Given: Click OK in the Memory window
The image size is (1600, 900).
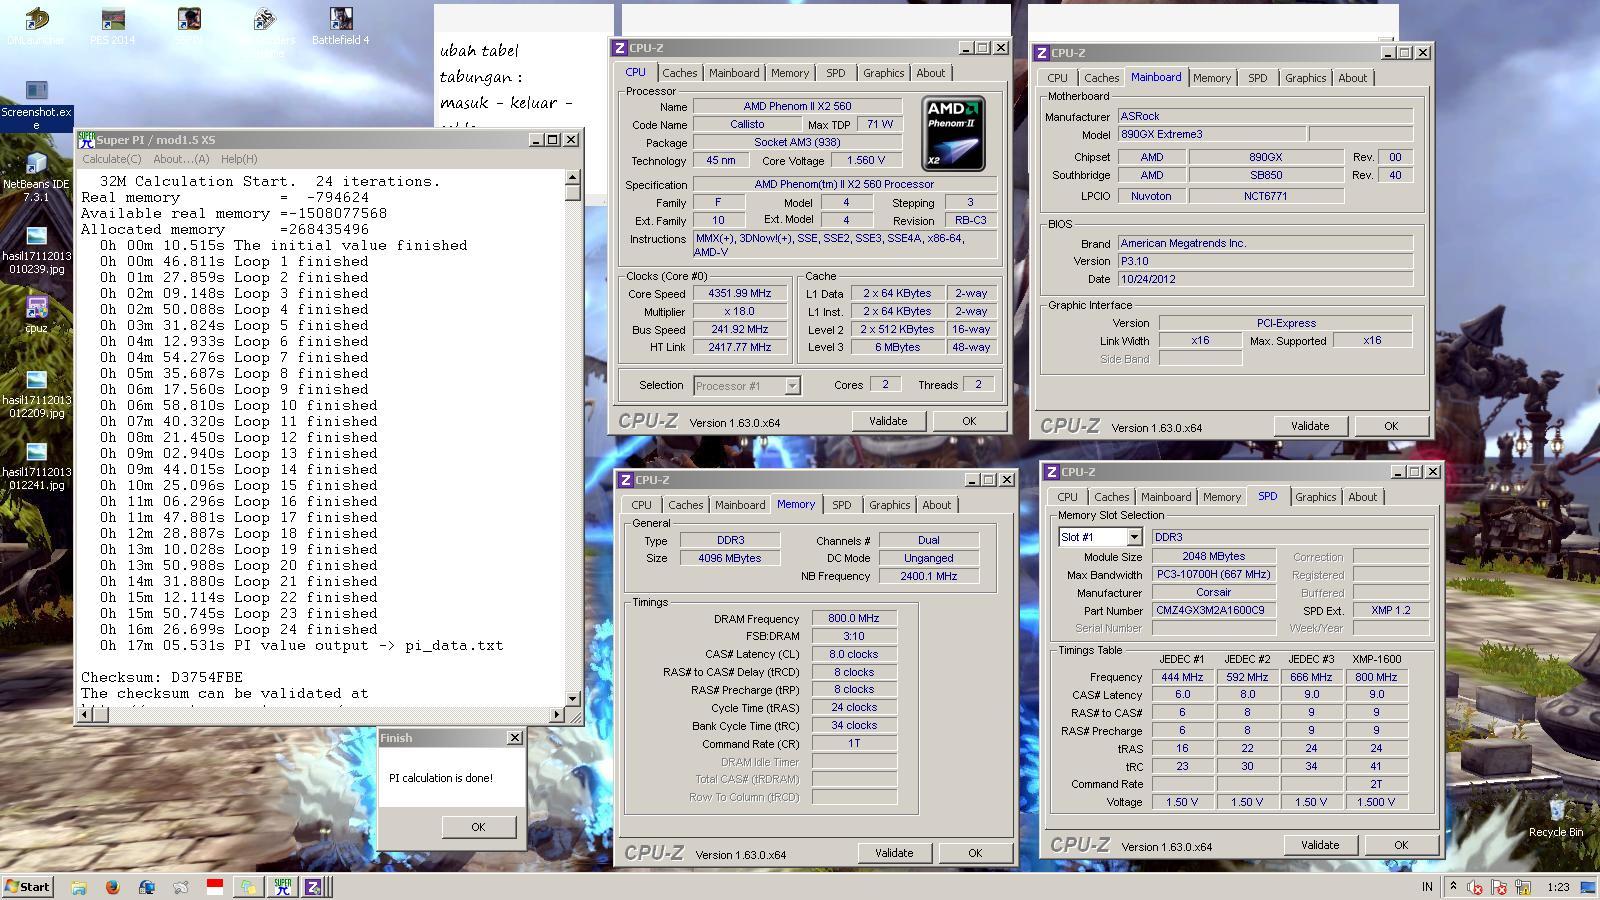Looking at the screenshot, I should point(975,853).
